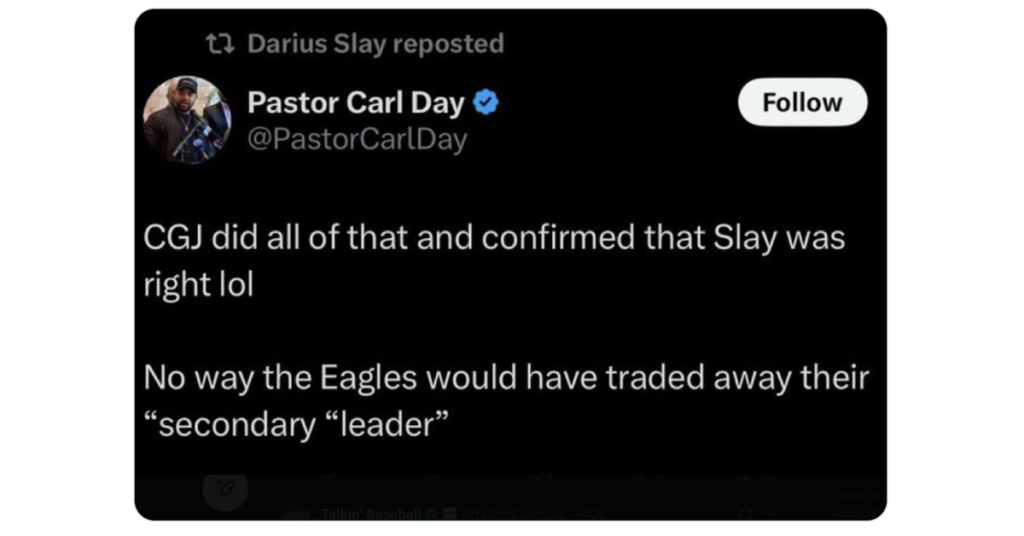Click the affiliate badge beside Talkin' Baseball

coord(449,513)
